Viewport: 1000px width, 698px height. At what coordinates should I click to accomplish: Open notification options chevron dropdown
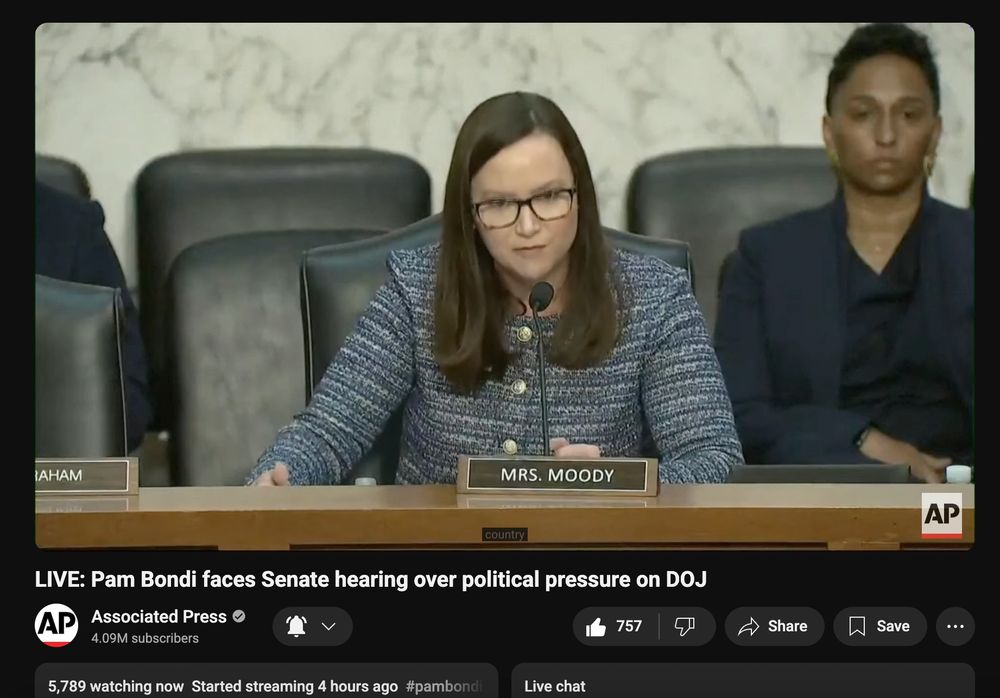click(x=328, y=627)
